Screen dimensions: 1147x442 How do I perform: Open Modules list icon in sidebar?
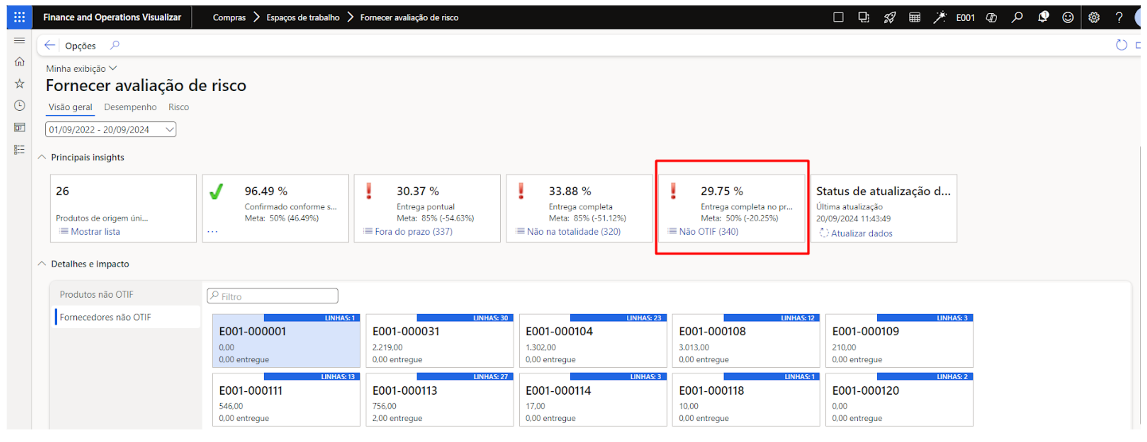pyautogui.click(x=19, y=150)
